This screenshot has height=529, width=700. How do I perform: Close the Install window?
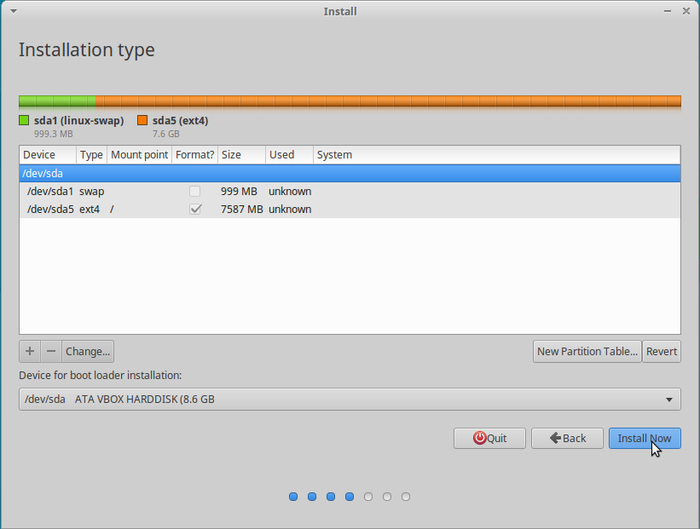[x=686, y=11]
